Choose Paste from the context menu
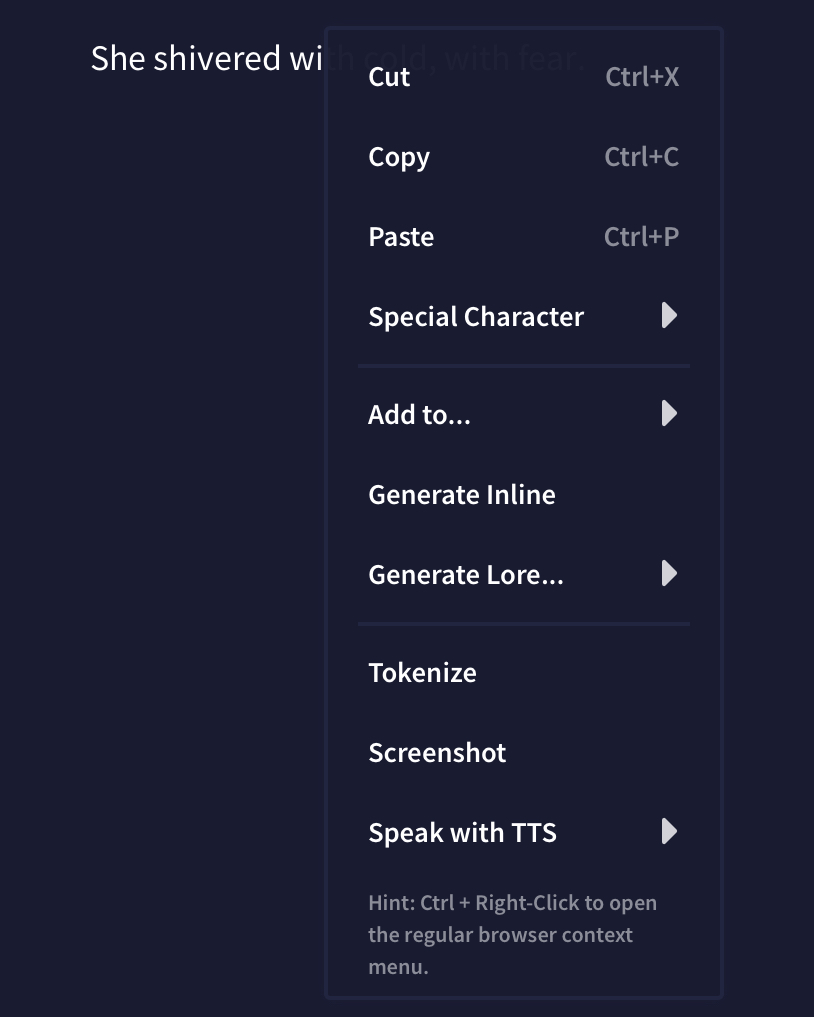814x1017 pixels. pos(401,237)
